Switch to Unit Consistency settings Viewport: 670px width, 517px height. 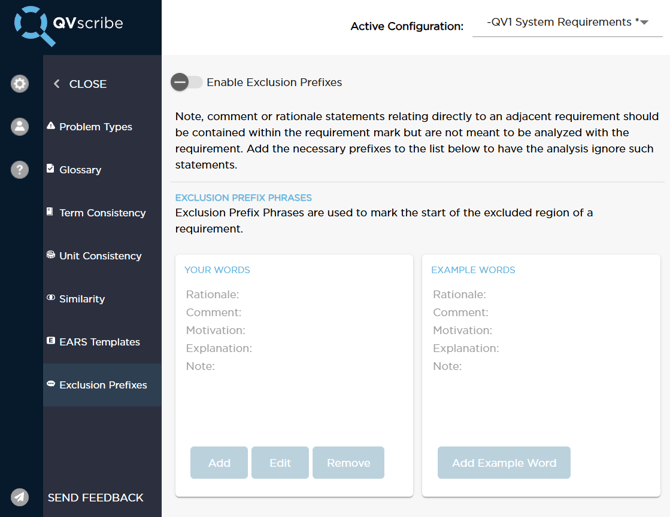point(100,256)
